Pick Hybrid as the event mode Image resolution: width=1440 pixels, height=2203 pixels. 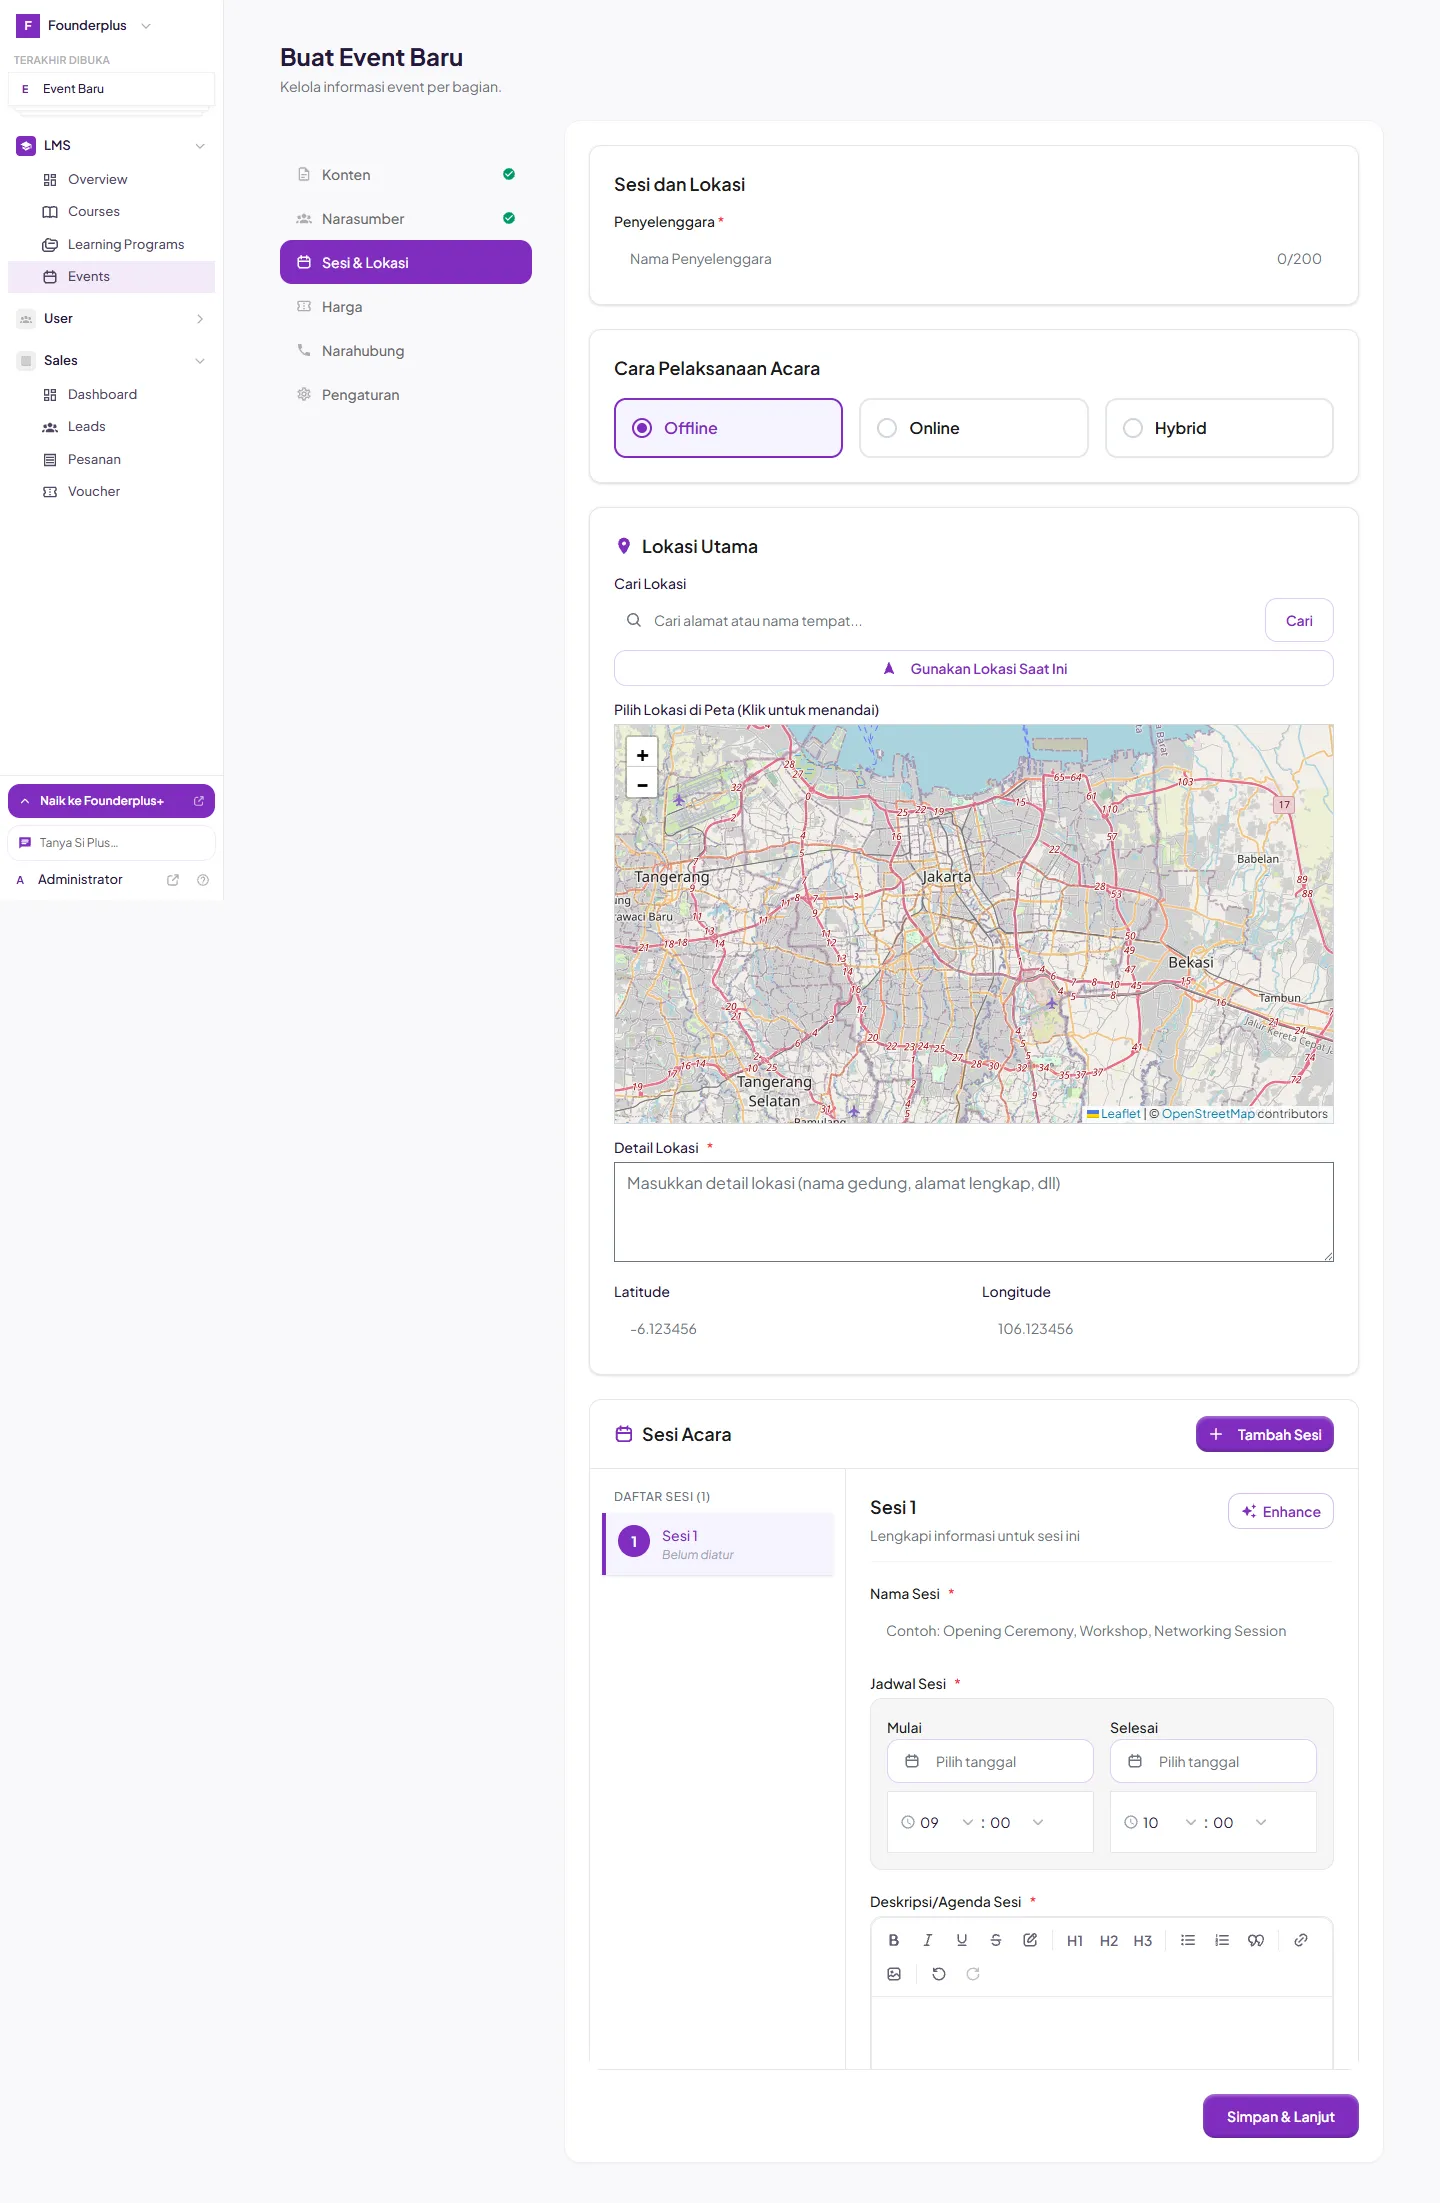1219,428
